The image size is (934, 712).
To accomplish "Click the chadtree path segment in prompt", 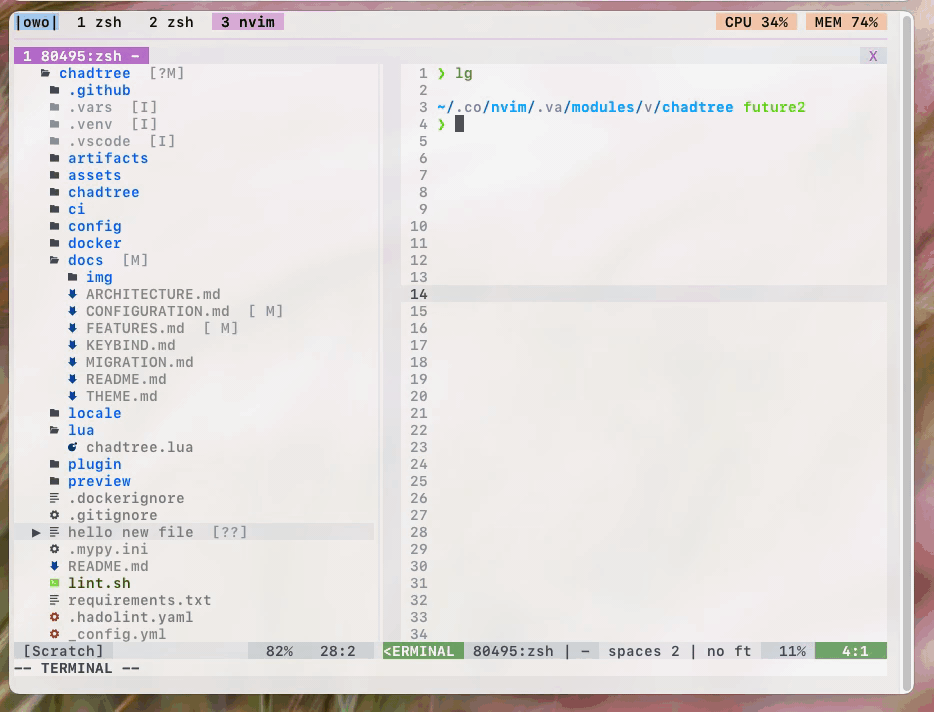I will click(x=698, y=107).
